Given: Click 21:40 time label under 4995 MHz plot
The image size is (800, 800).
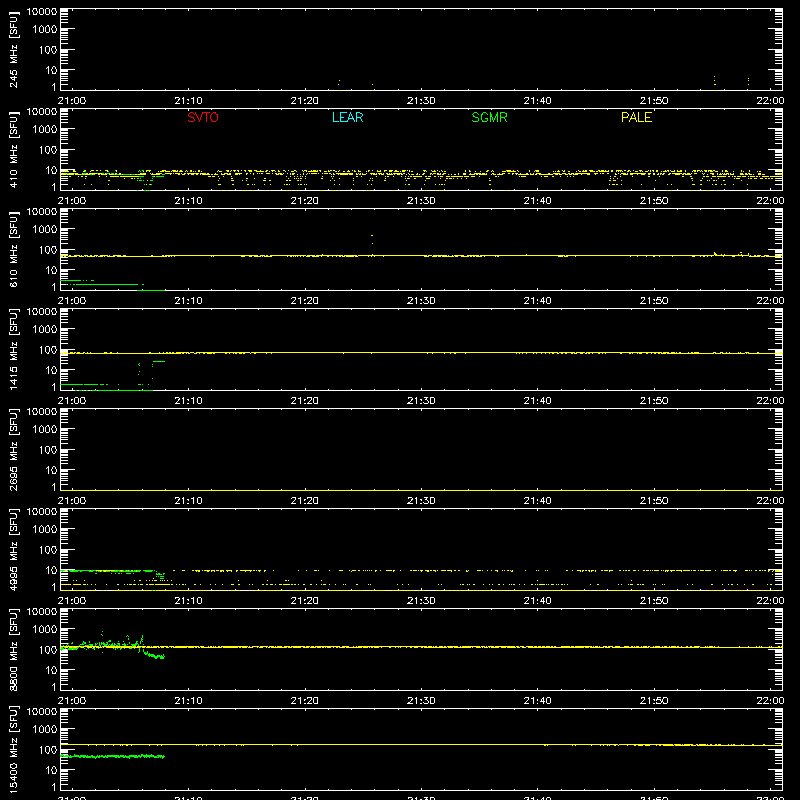Looking at the screenshot, I should coord(537,601).
